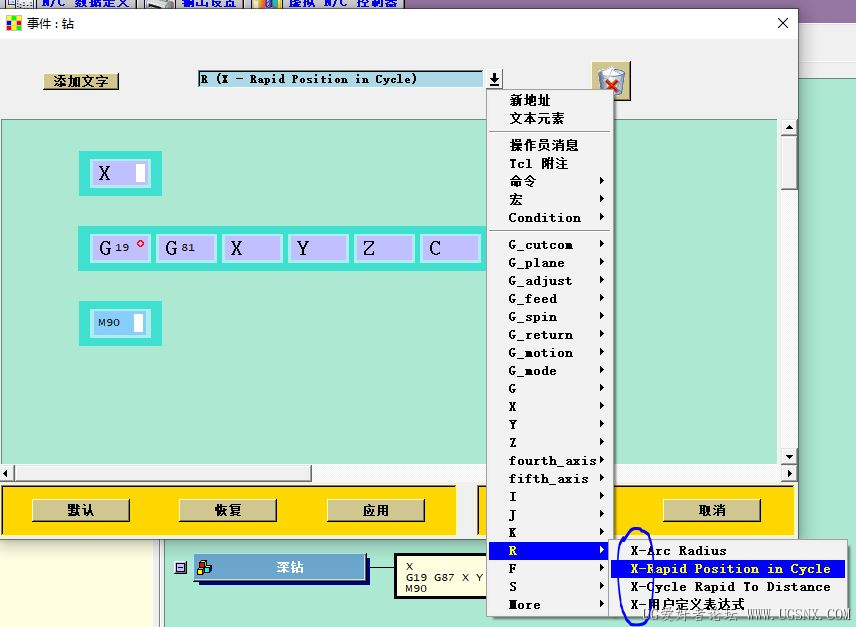Select the single X block in first row
The image size is (856, 627).
point(120,174)
